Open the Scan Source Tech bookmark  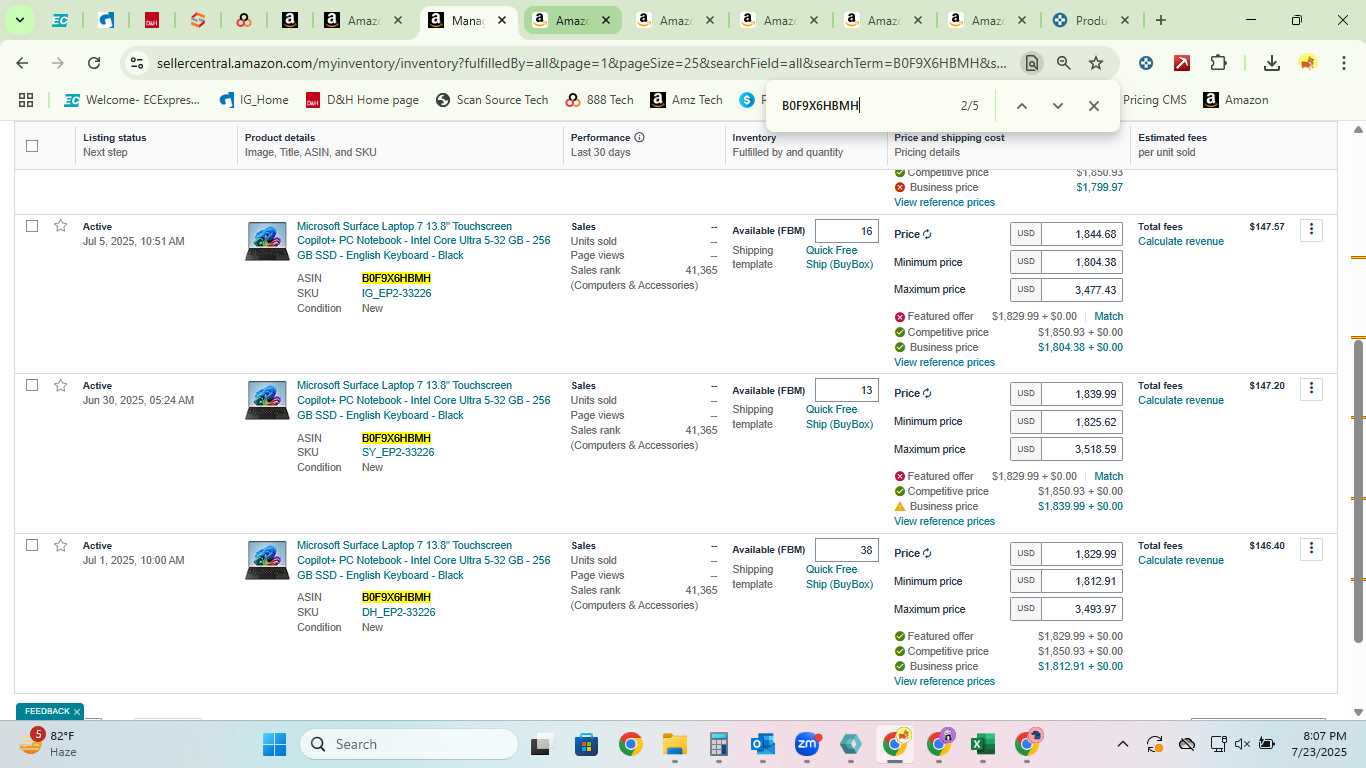click(492, 100)
